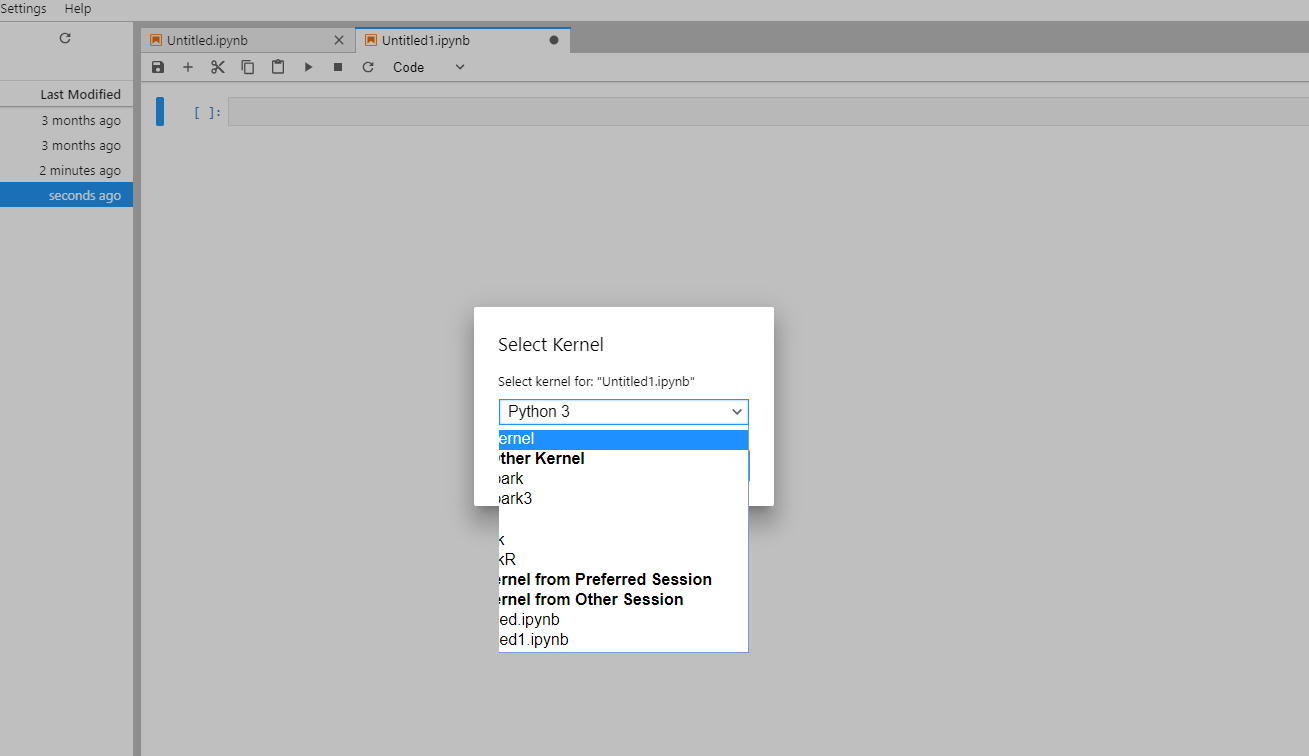The image size is (1309, 756).
Task: Copy the selected cell
Action: coord(248,67)
